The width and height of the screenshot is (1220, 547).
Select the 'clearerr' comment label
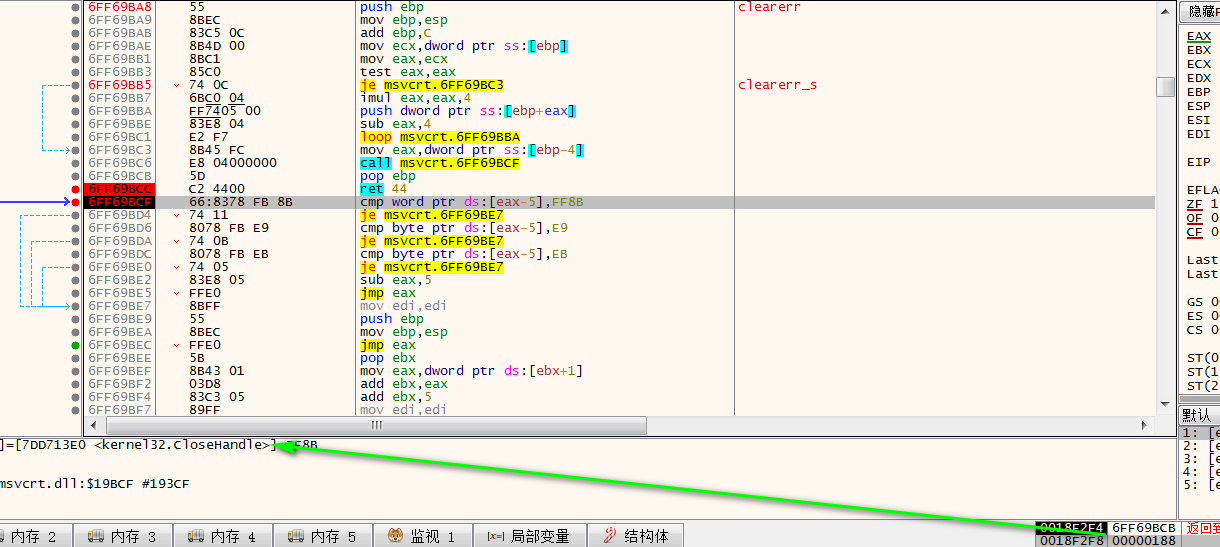click(769, 7)
